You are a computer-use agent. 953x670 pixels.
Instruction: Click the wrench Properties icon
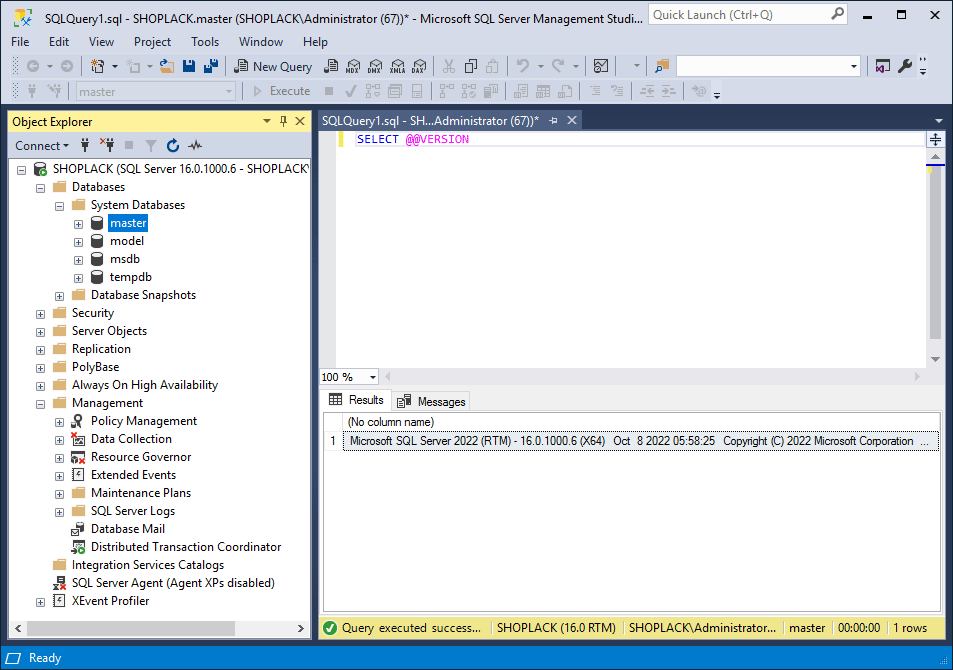(905, 66)
